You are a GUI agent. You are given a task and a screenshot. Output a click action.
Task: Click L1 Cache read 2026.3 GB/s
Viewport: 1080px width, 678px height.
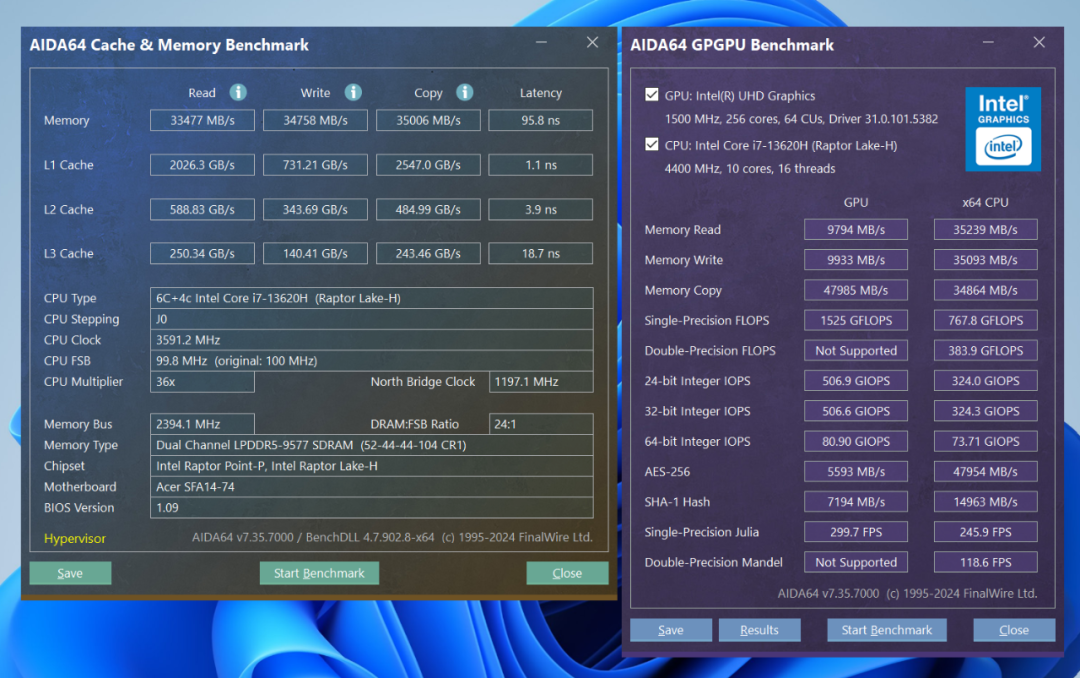[x=202, y=165]
